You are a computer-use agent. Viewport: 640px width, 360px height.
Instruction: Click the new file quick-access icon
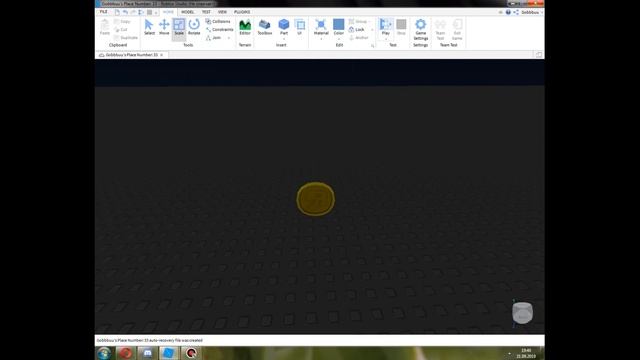(x=118, y=12)
